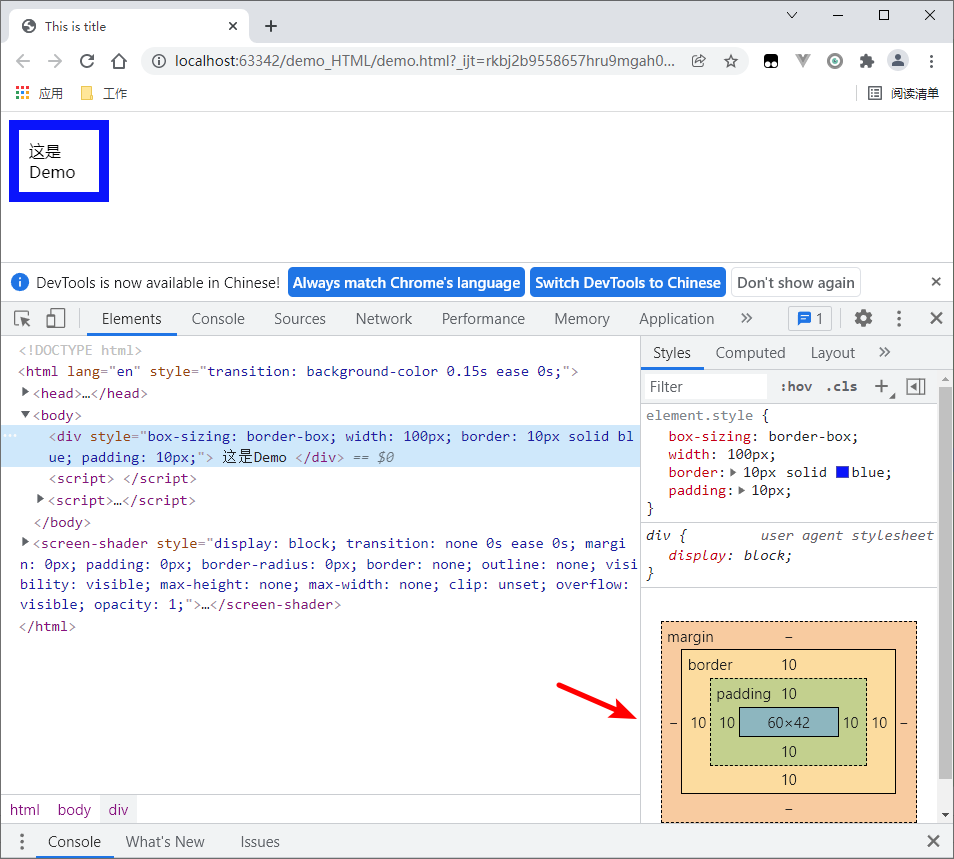Click the browser back arrow
The width and height of the screenshot is (954, 859).
pos(23,61)
